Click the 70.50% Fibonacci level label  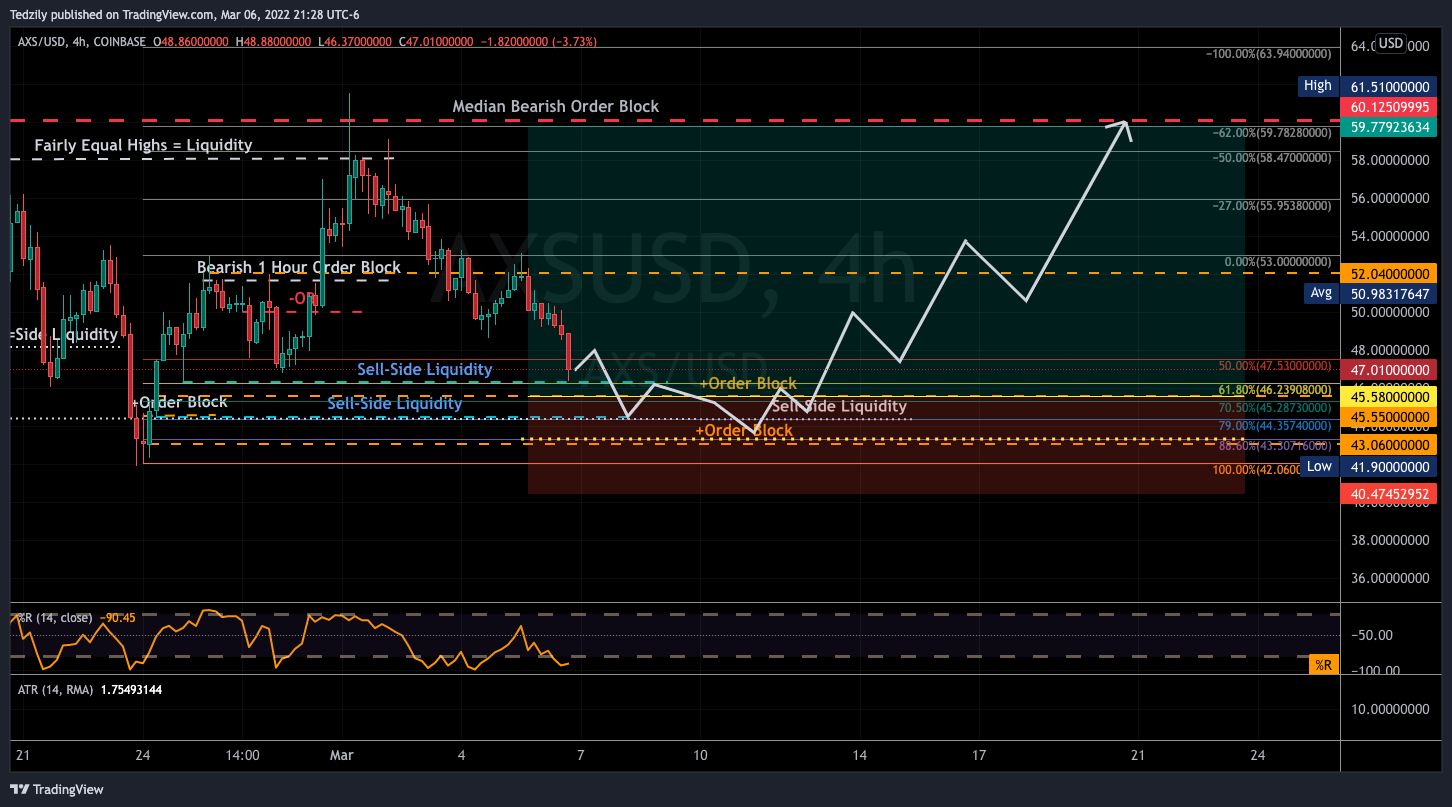click(1275, 408)
